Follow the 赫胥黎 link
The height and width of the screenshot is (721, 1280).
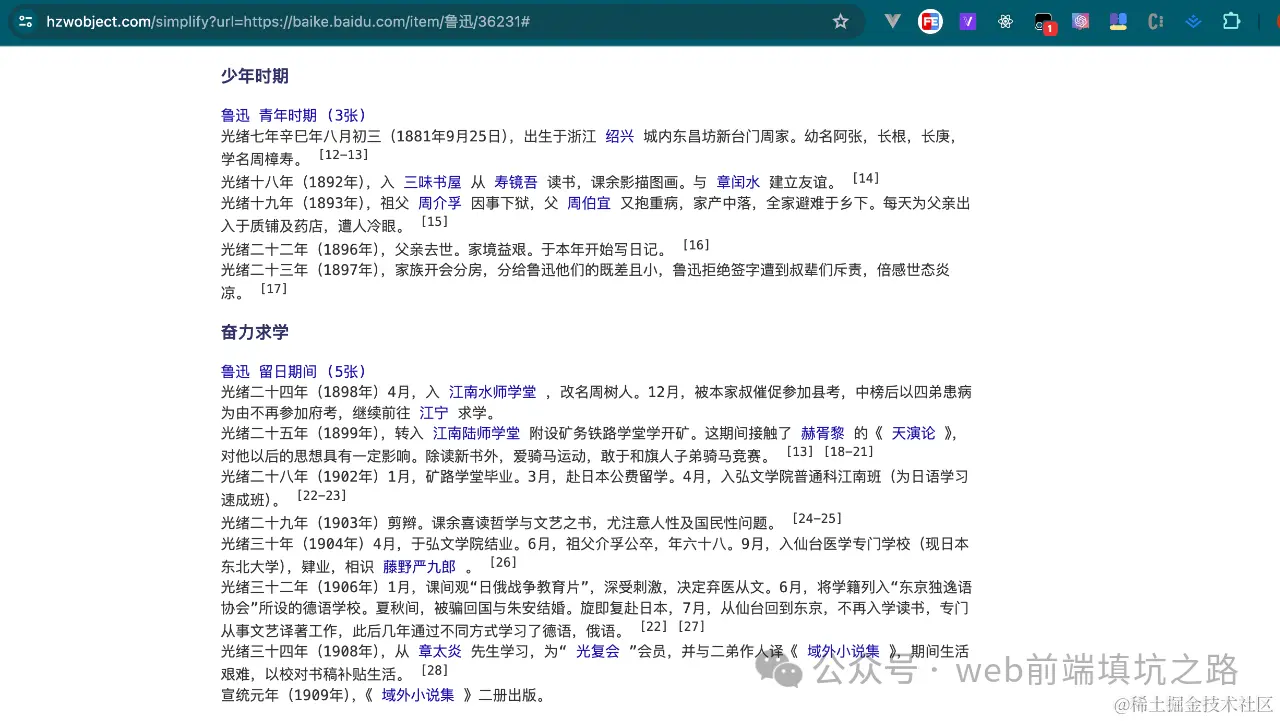coord(823,433)
